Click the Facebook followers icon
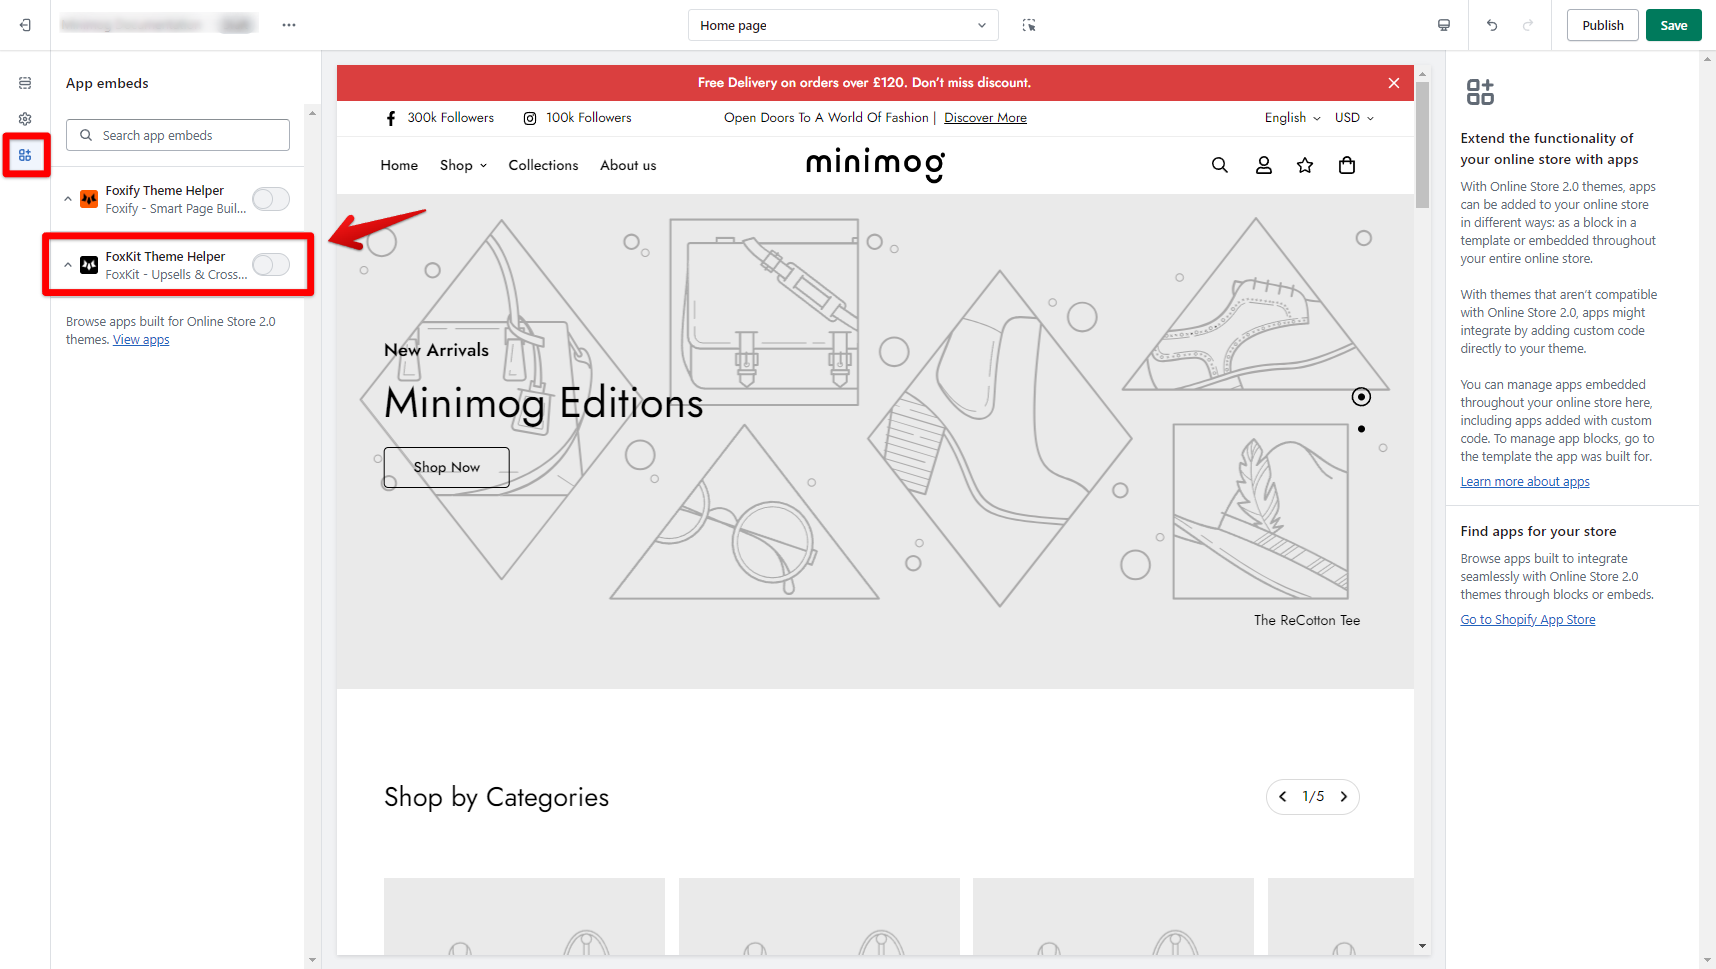The width and height of the screenshot is (1716, 969). coord(391,118)
